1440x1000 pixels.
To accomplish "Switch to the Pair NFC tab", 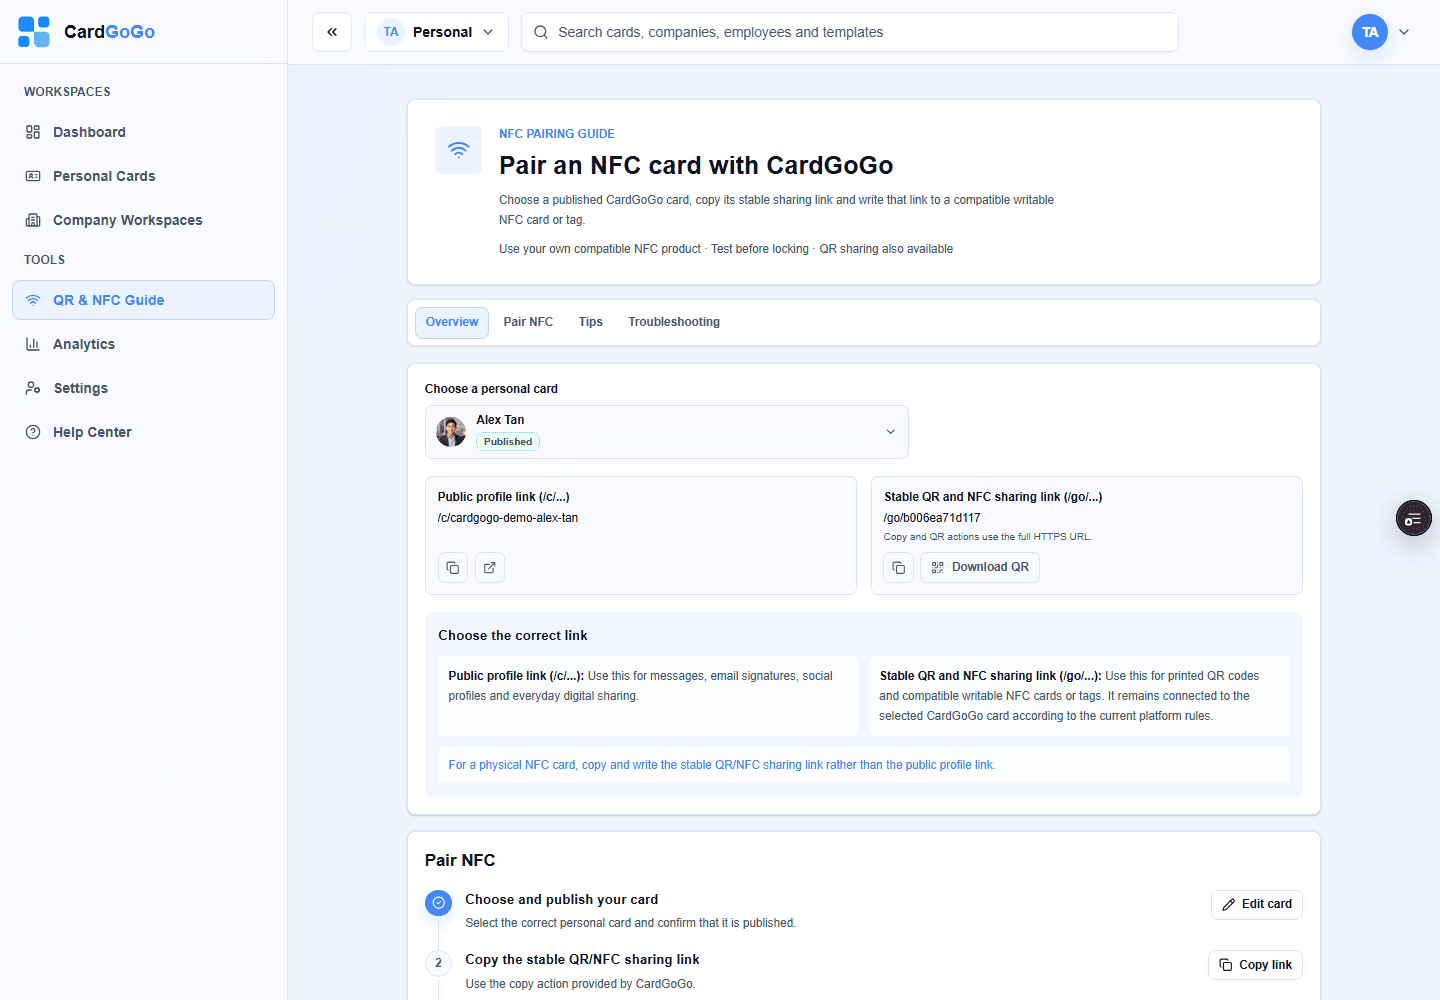I will pyautogui.click(x=528, y=322).
